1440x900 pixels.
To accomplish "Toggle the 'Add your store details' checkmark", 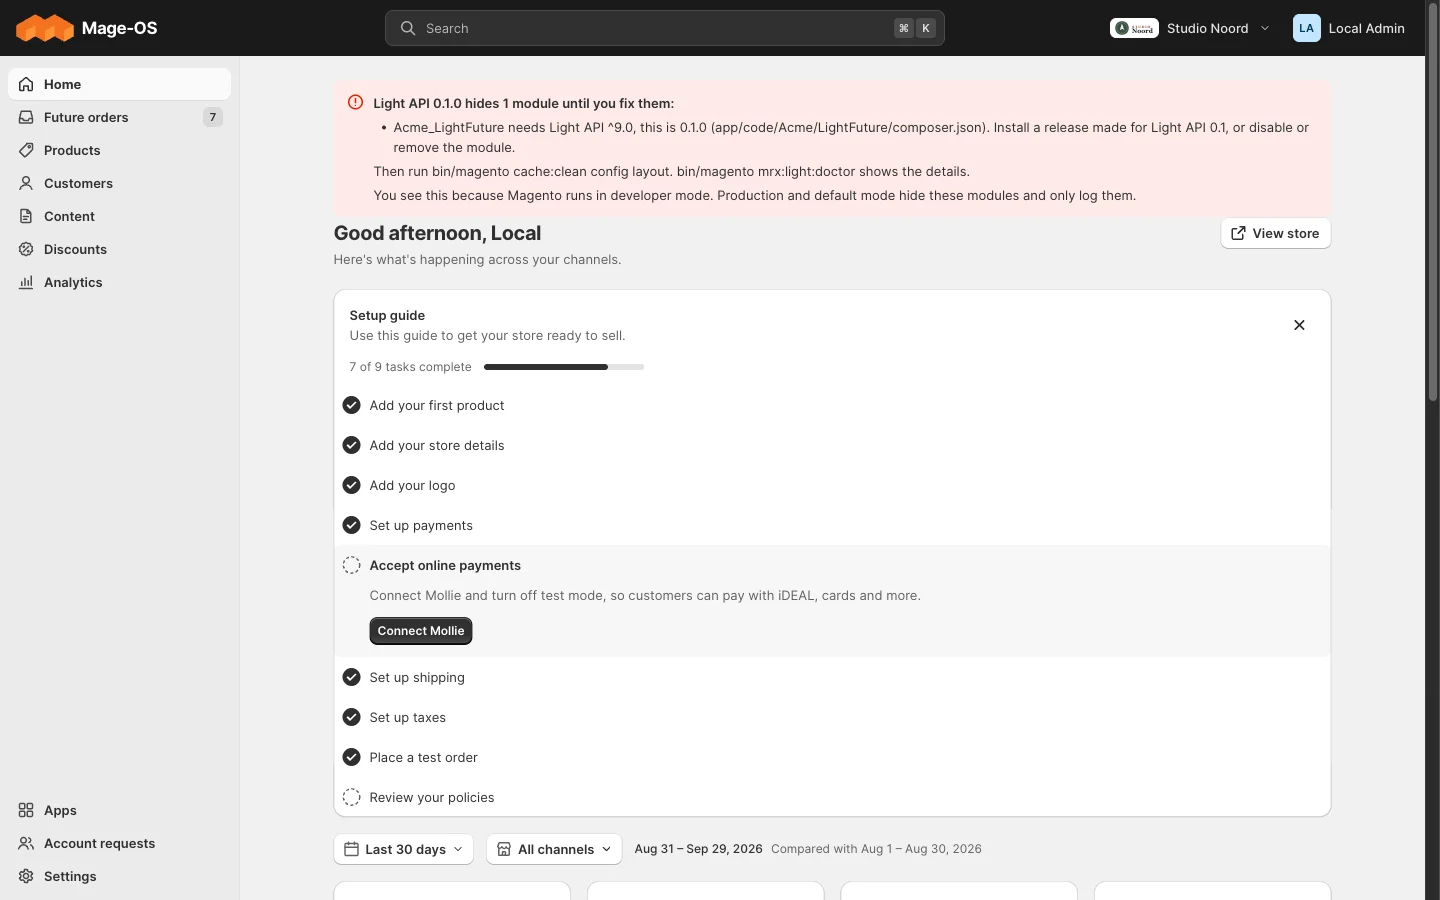I will pyautogui.click(x=351, y=445).
